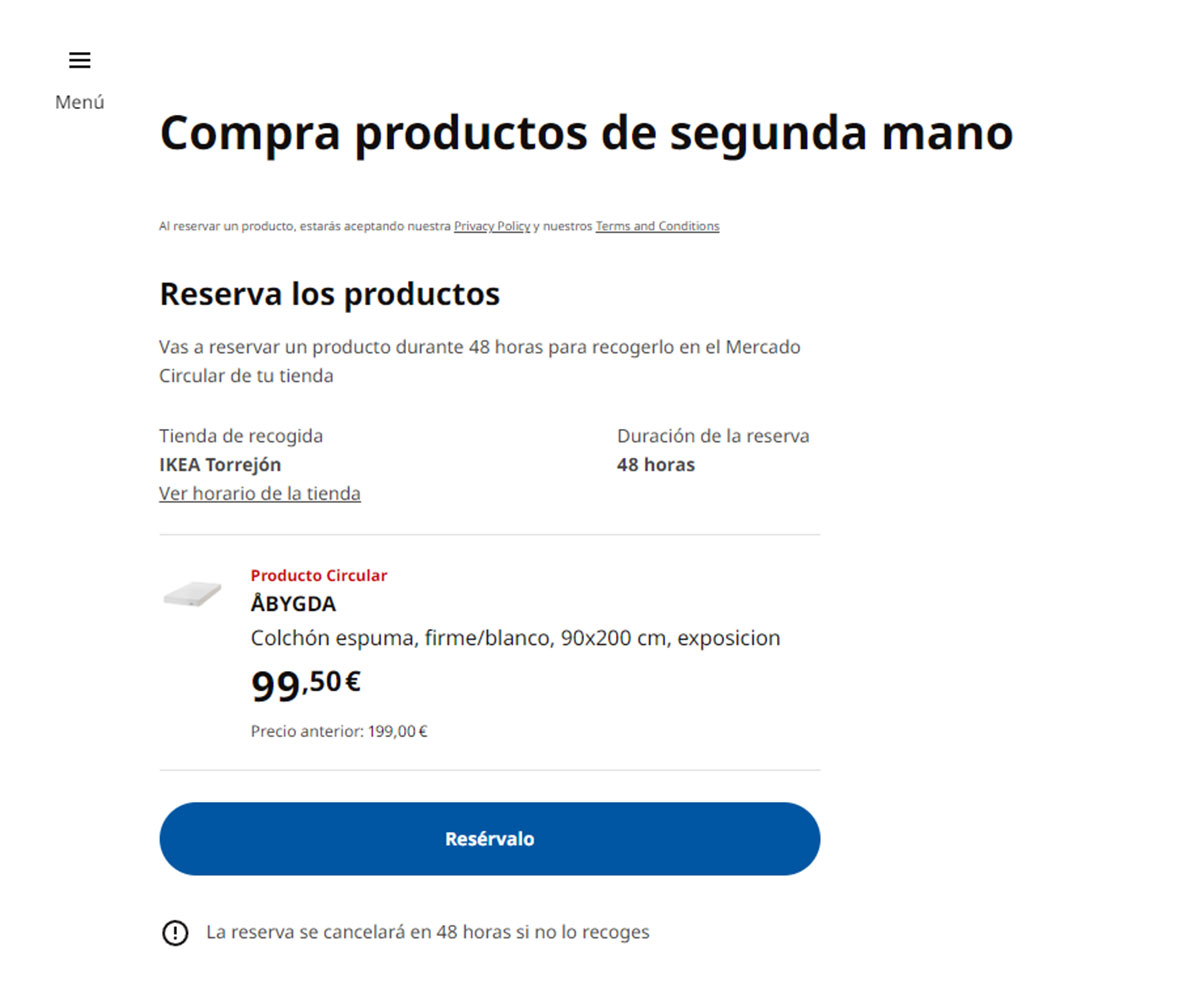Screen dimensions: 1200x992
Task: Open the hamburger menu icon
Action: [80, 60]
